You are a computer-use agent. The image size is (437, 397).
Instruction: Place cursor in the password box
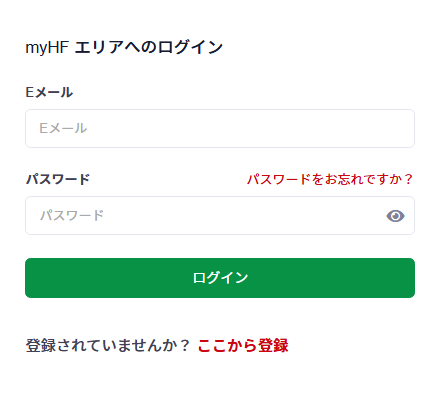tap(220, 215)
